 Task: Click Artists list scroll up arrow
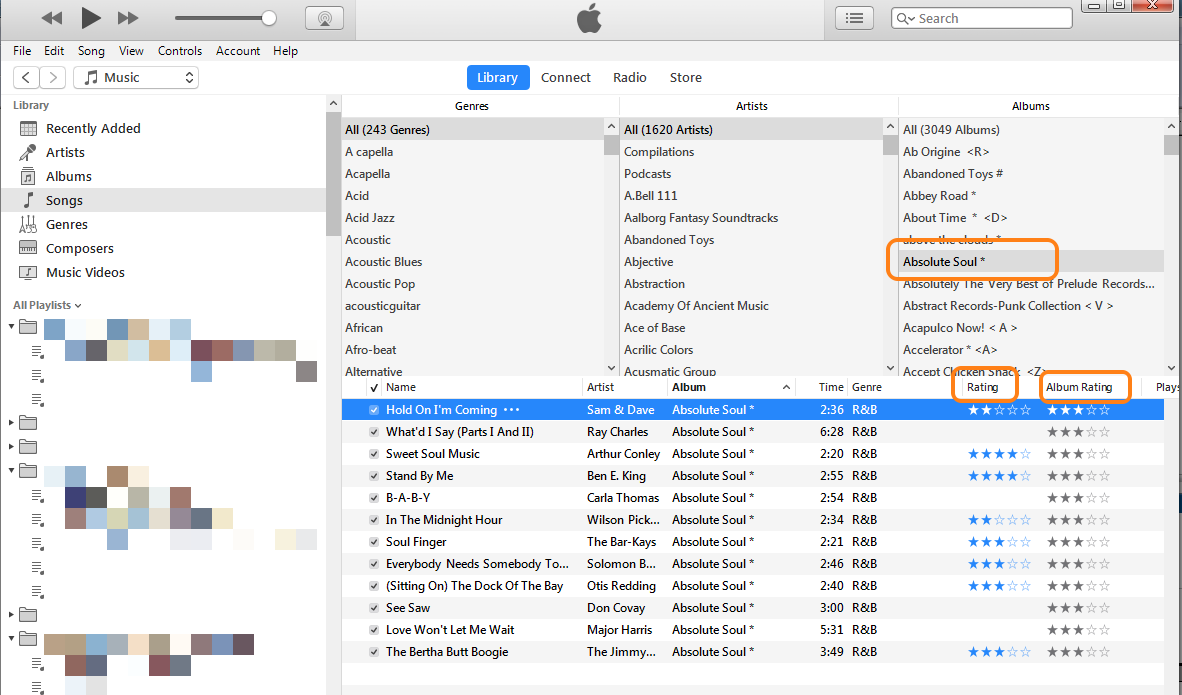[890, 127]
